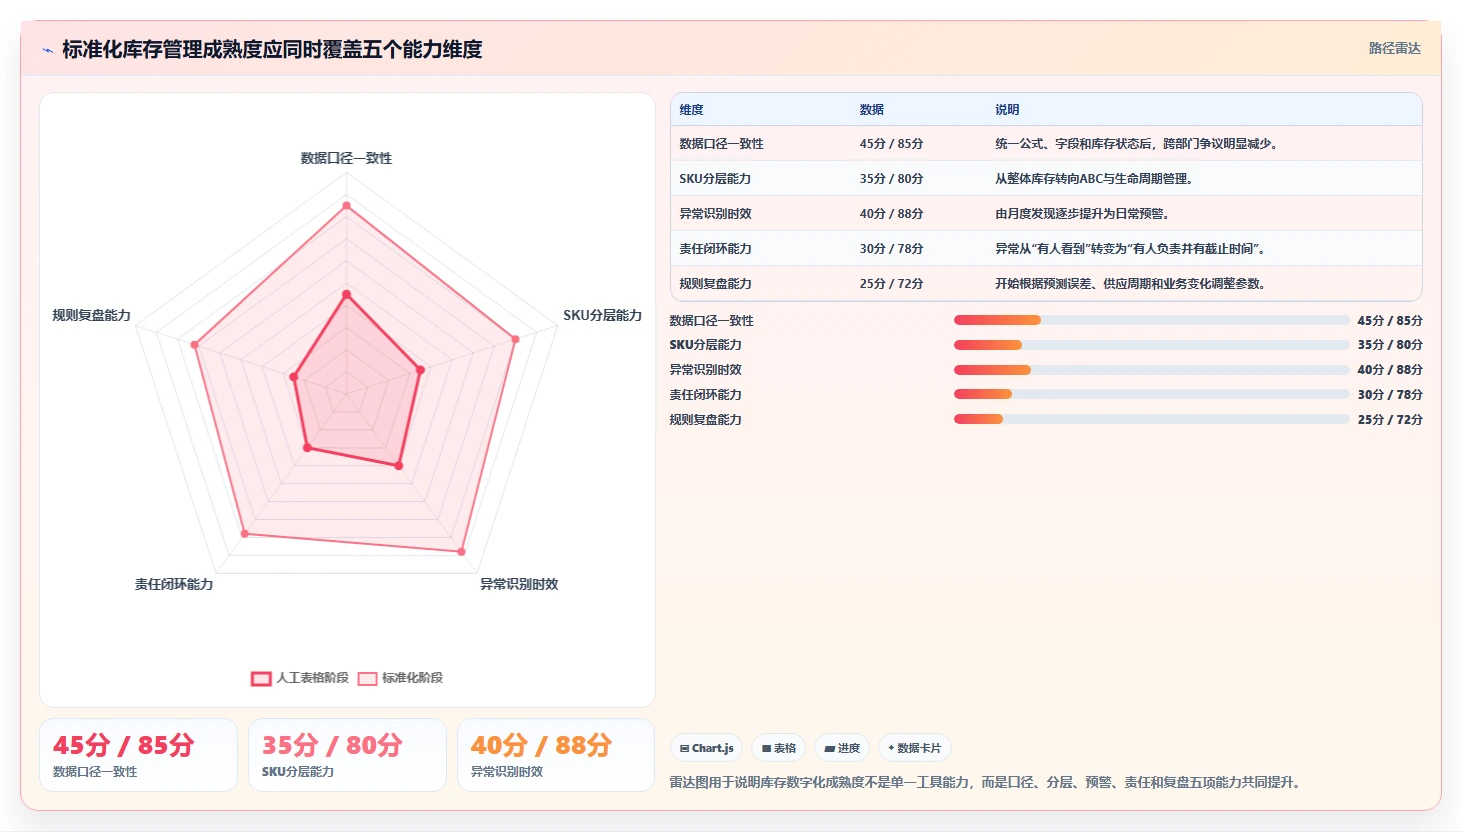Image resolution: width=1462 pixels, height=832 pixels.
Task: Click the 表格 tag
Action: coord(779,748)
